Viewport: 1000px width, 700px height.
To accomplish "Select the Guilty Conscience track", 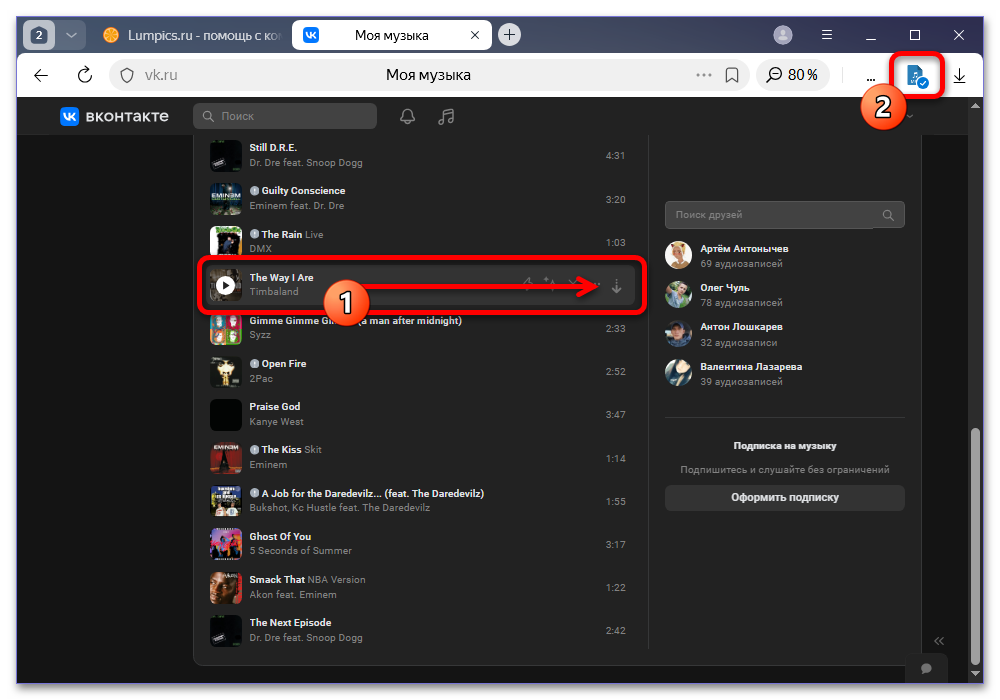I will click(304, 191).
